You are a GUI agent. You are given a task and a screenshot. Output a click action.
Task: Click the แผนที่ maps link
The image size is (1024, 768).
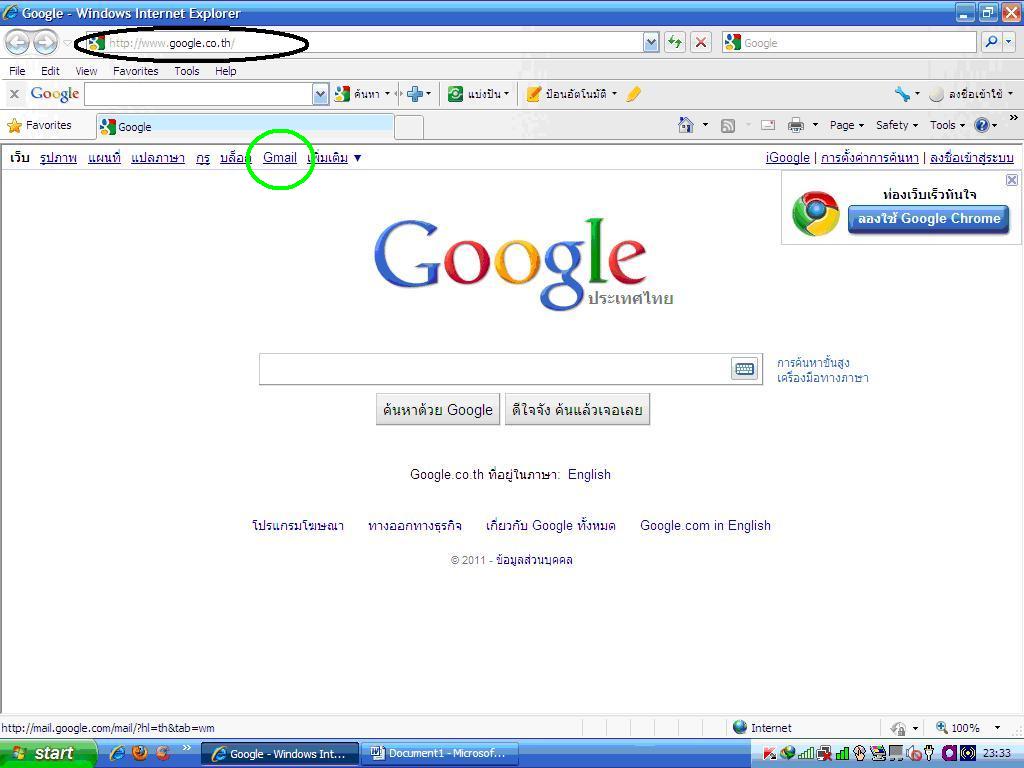coord(104,157)
